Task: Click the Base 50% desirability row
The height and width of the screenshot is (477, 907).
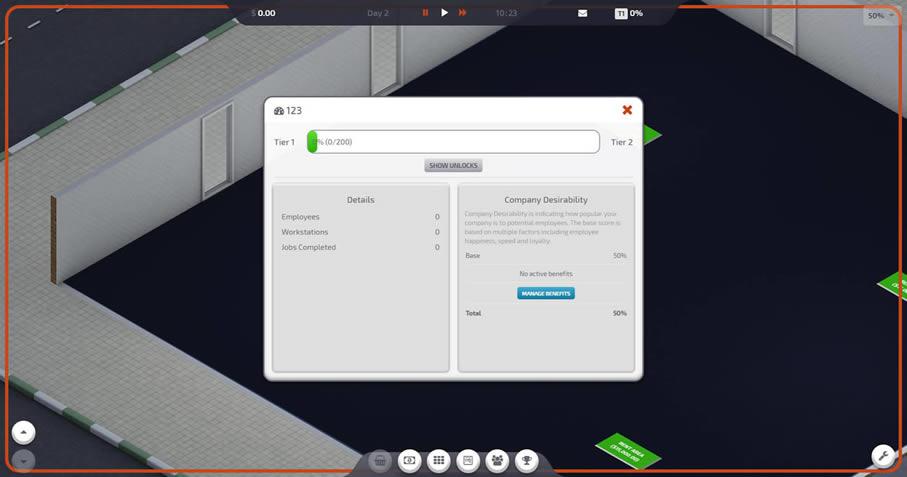Action: point(545,255)
